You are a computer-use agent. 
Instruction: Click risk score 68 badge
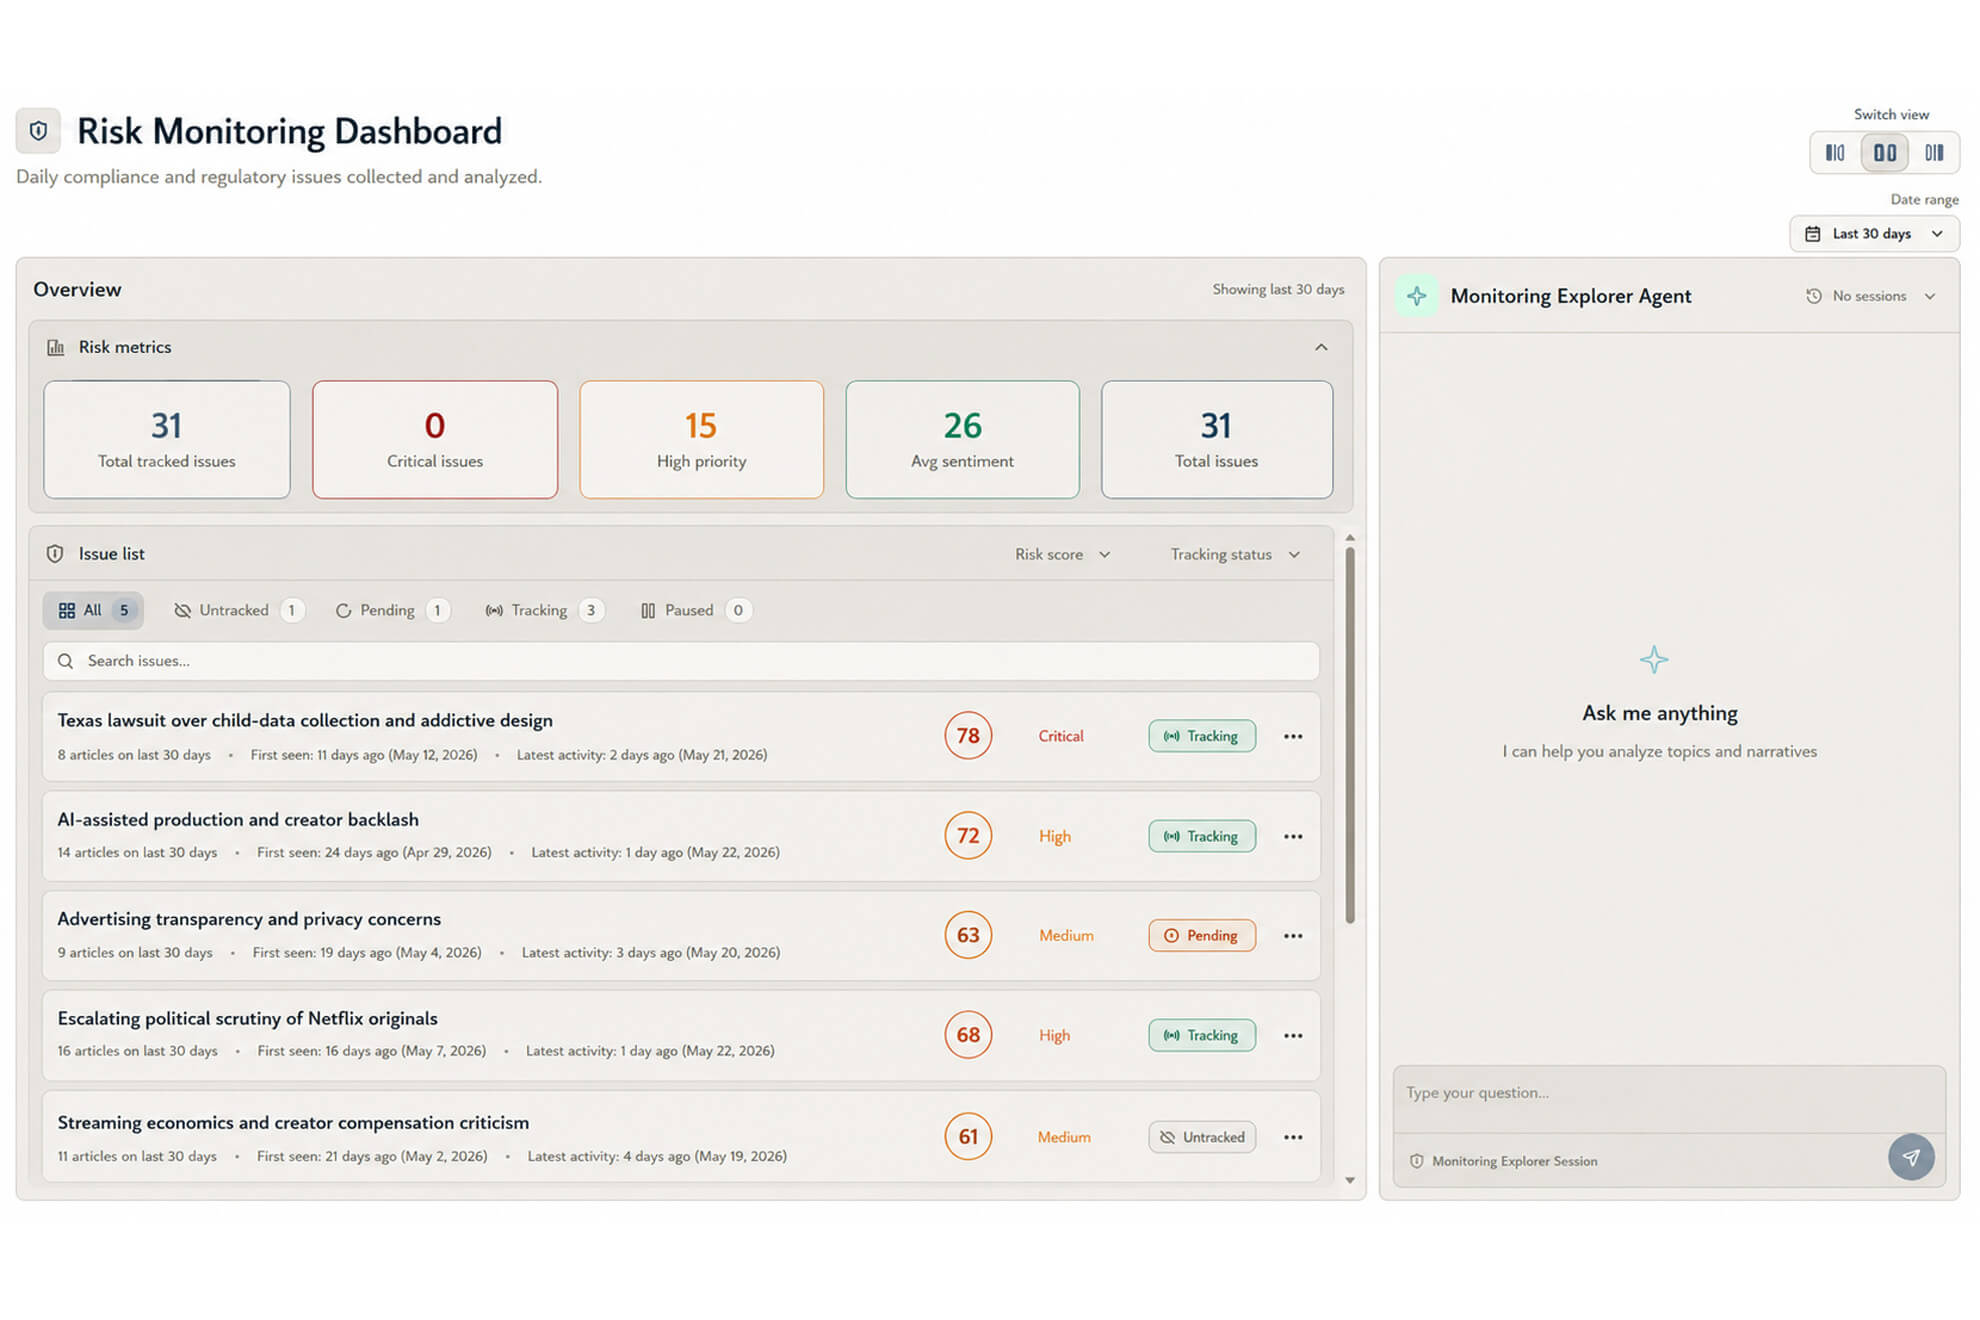pos(968,1035)
